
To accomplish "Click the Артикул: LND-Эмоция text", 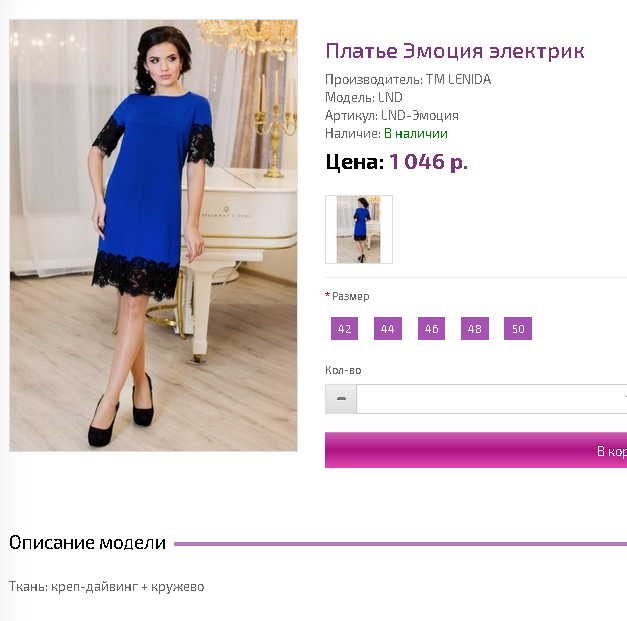I will point(392,116).
